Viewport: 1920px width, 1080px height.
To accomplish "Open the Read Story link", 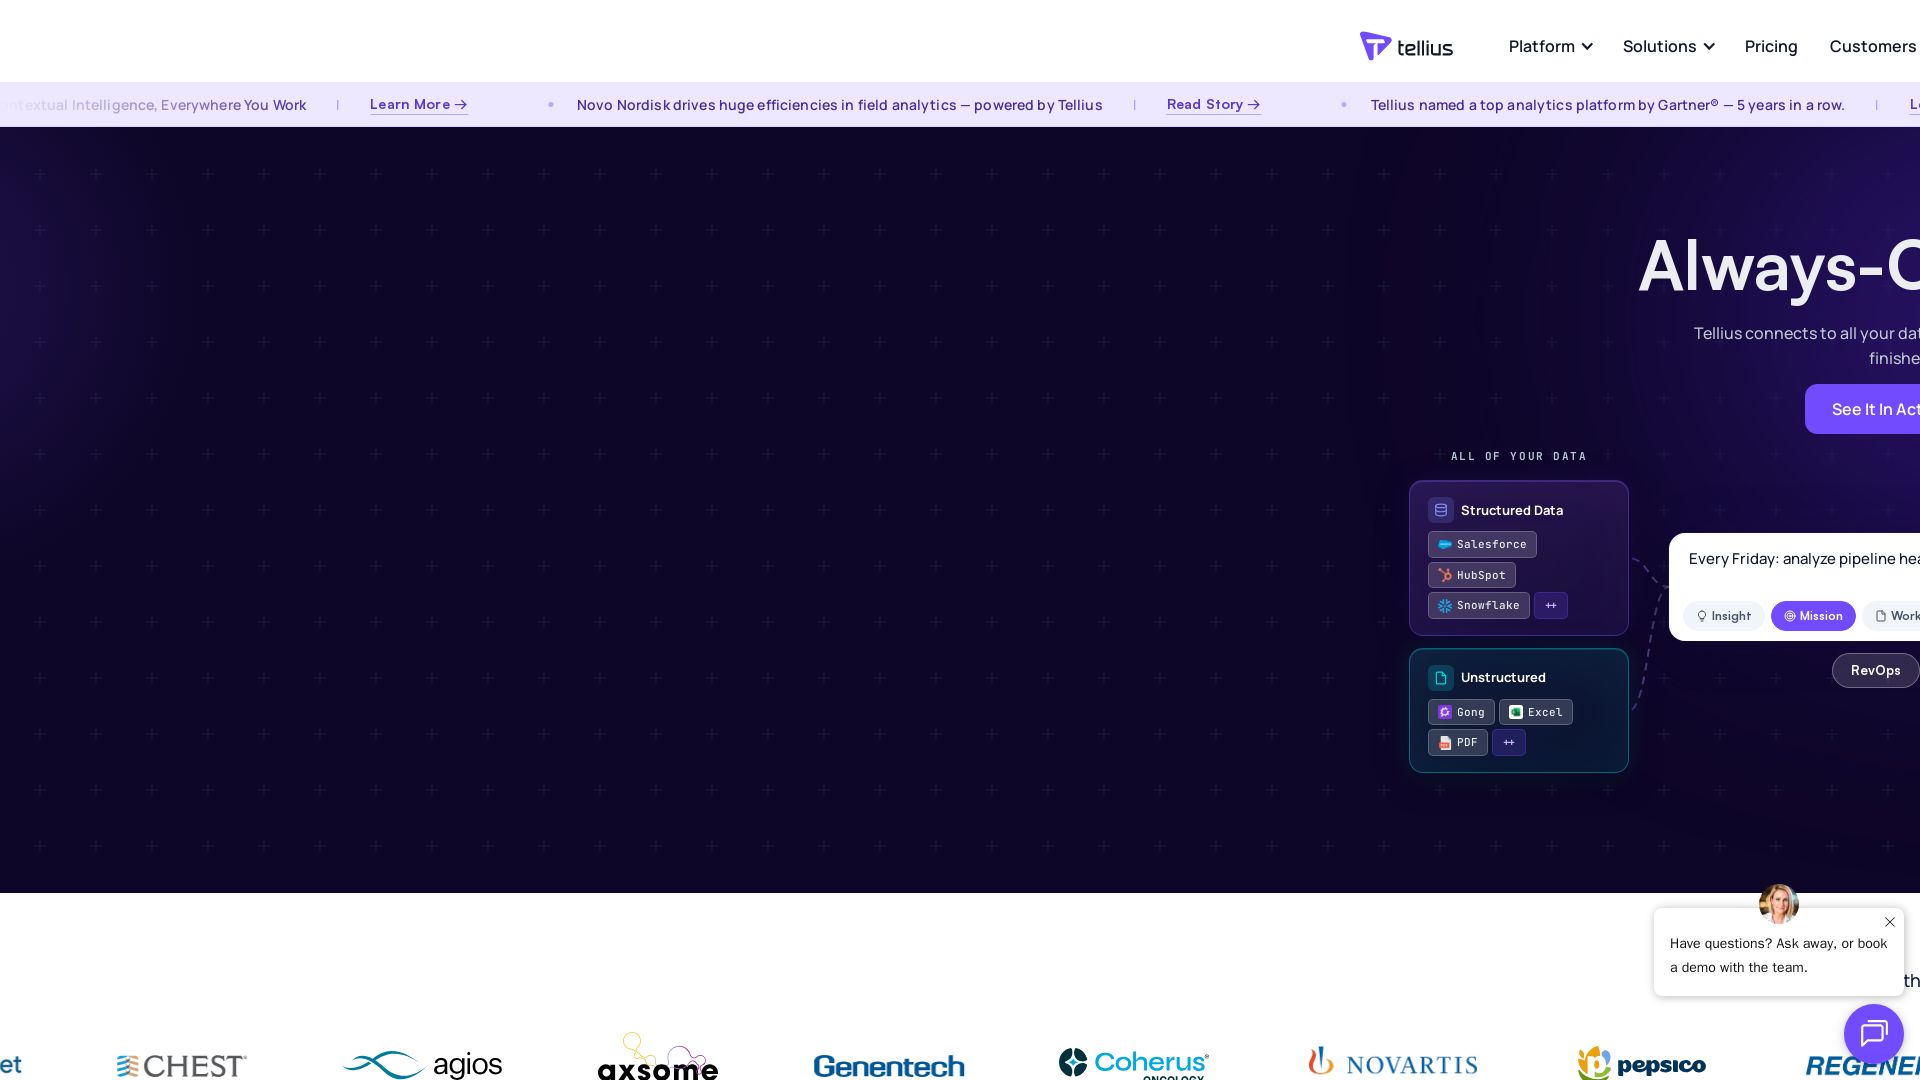I will pyautogui.click(x=1213, y=105).
